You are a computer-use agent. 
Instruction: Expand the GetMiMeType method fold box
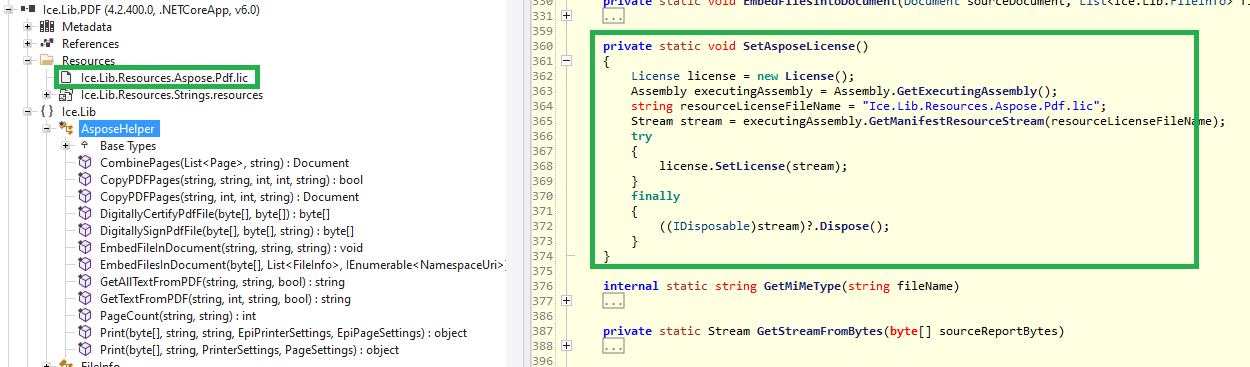[x=567, y=300]
